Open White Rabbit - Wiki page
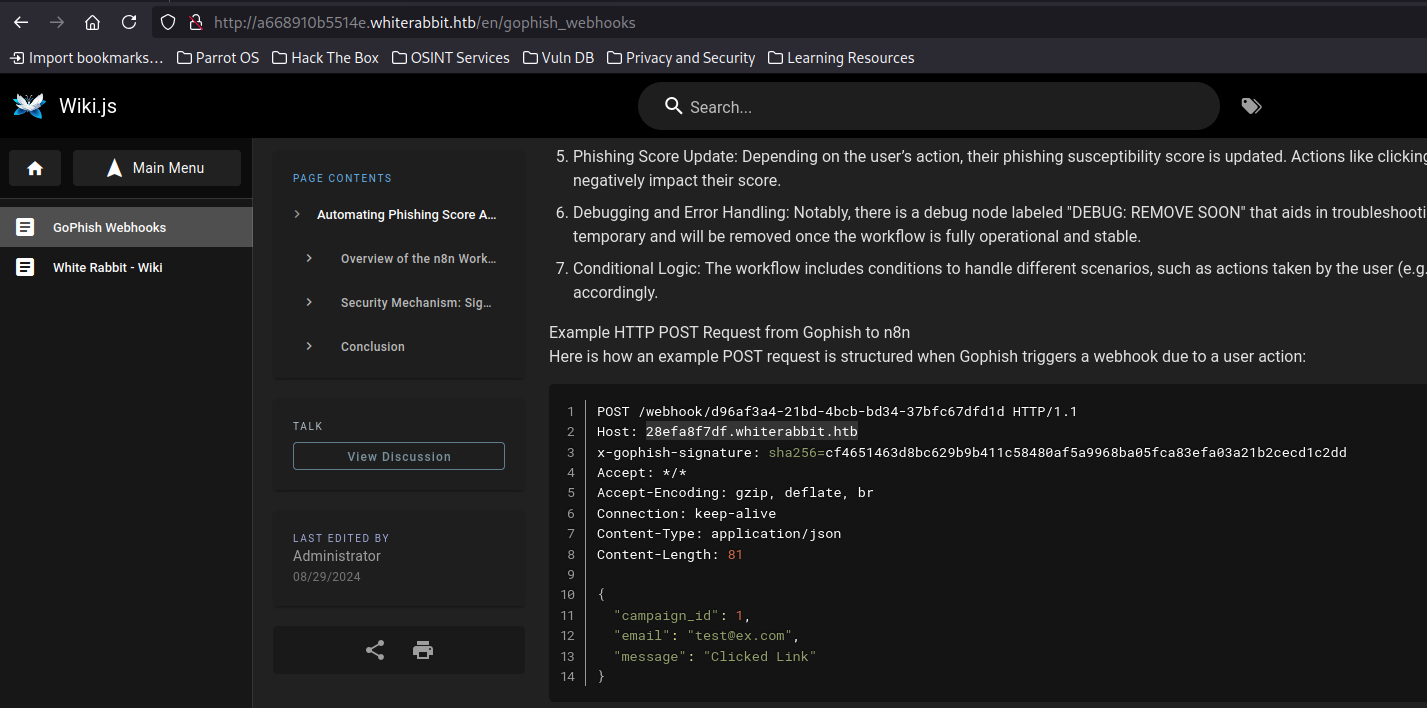The image size is (1427, 708). point(107,267)
